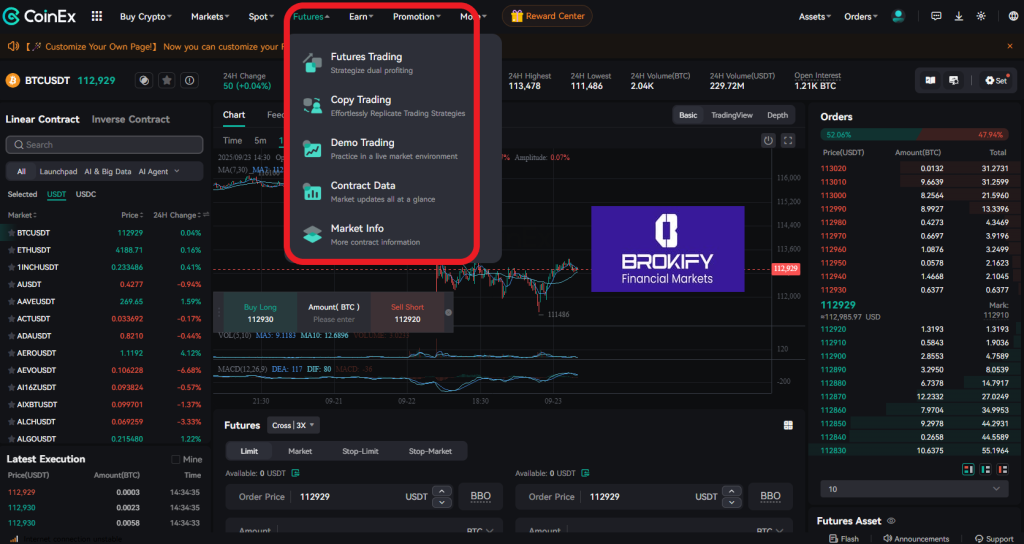
Task: Click the Sell Short button on chart
Action: pos(407,313)
